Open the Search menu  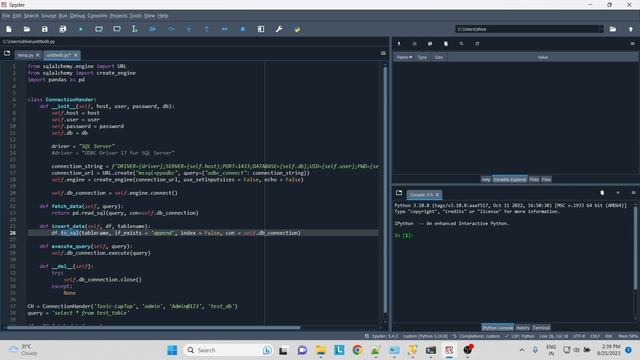[31, 16]
